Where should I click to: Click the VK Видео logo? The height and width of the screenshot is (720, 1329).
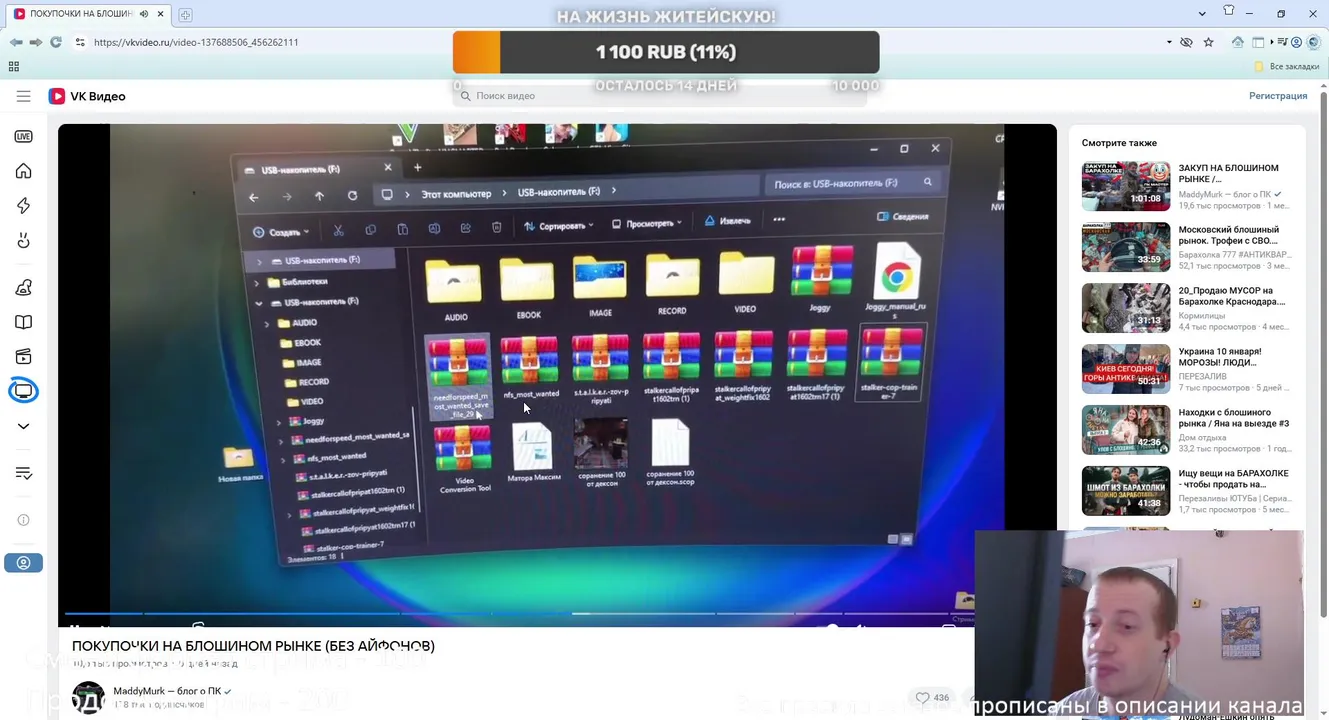tap(87, 96)
